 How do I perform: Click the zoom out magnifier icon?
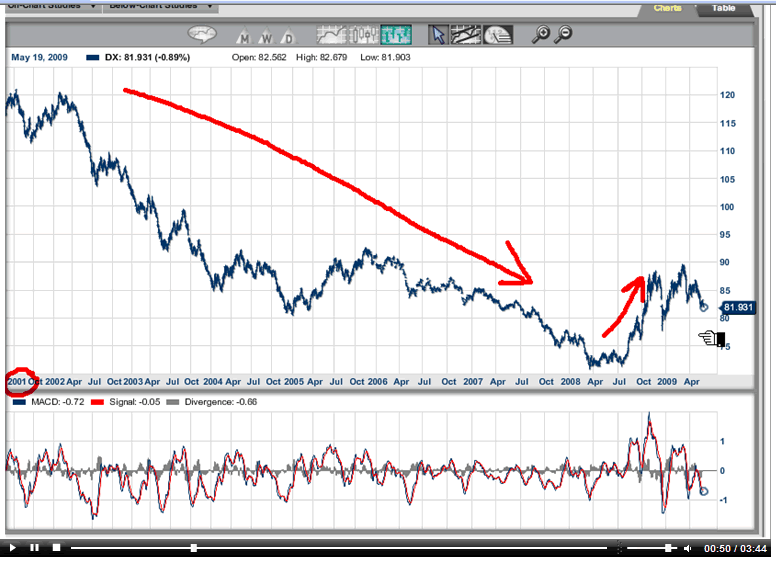(564, 35)
